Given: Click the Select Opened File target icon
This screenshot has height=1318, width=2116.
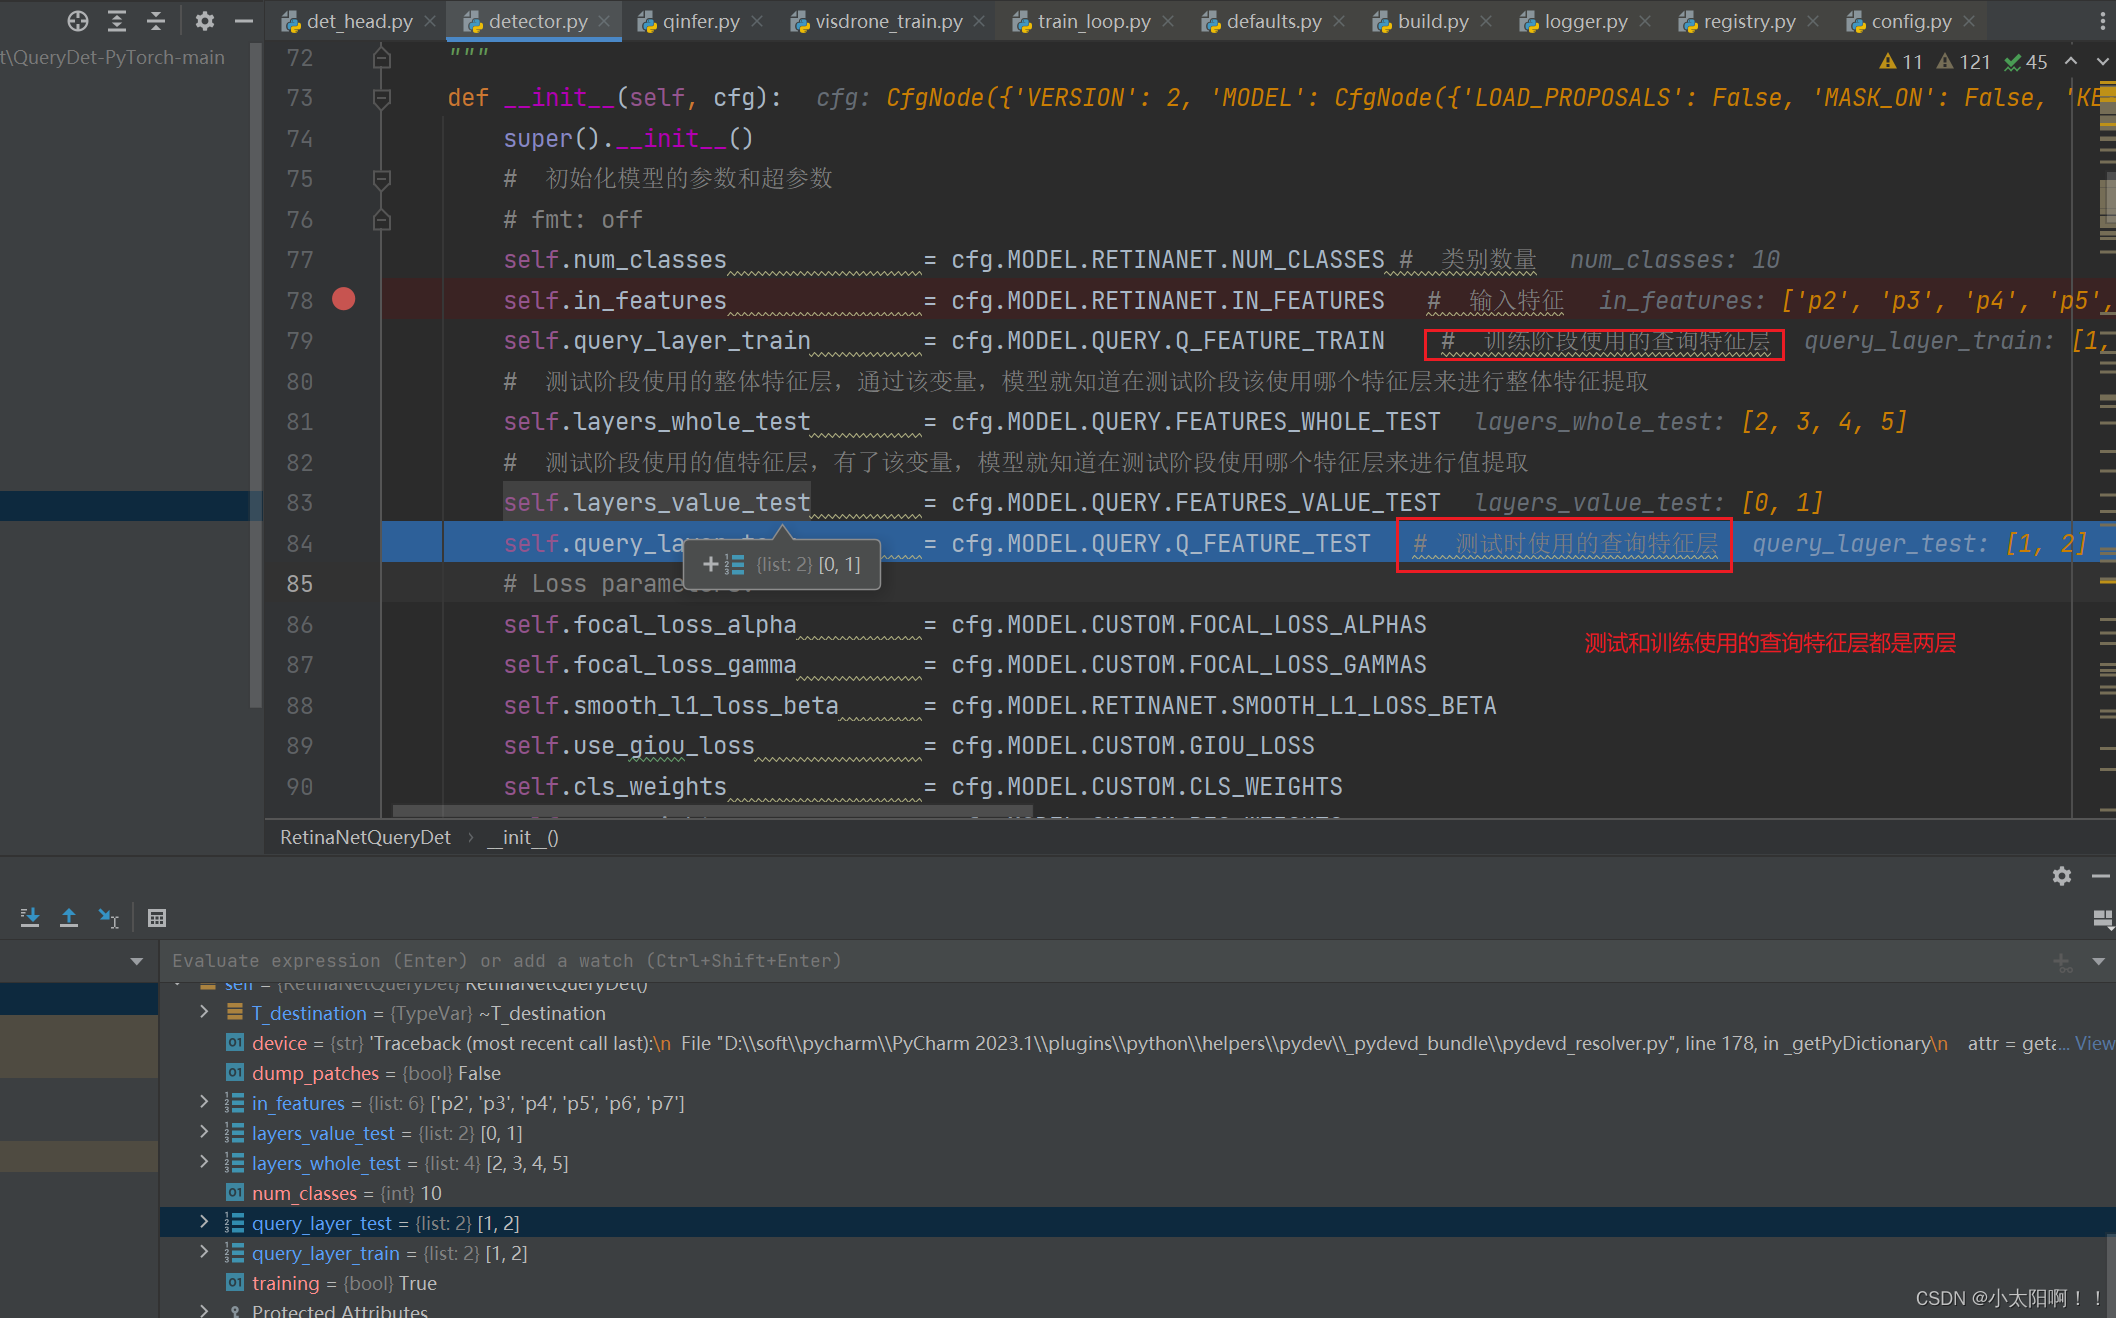Looking at the screenshot, I should click(78, 21).
